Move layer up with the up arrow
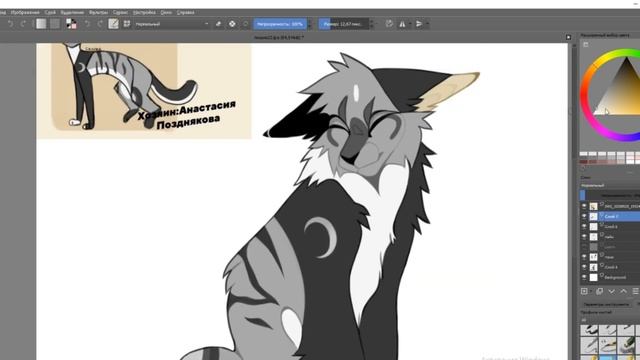640x360 pixels. point(623,291)
